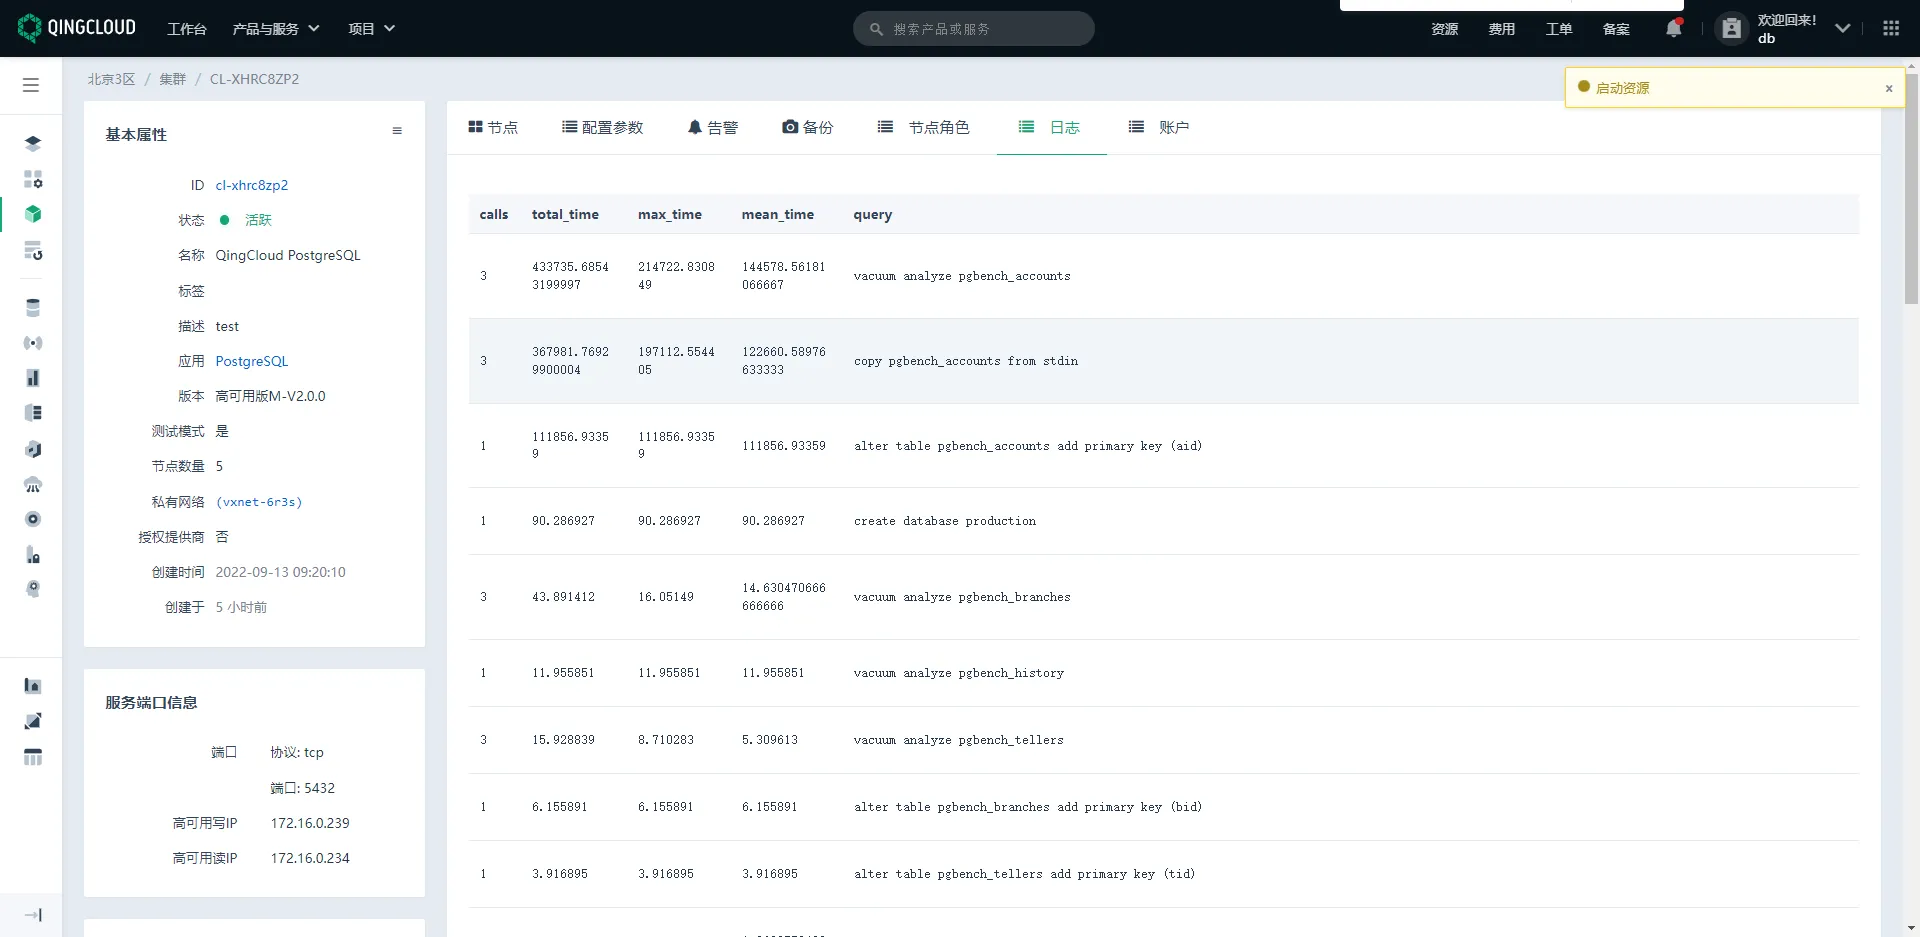The height and width of the screenshot is (937, 1920).
Task: Expand the account menu chevron
Action: [1842, 29]
